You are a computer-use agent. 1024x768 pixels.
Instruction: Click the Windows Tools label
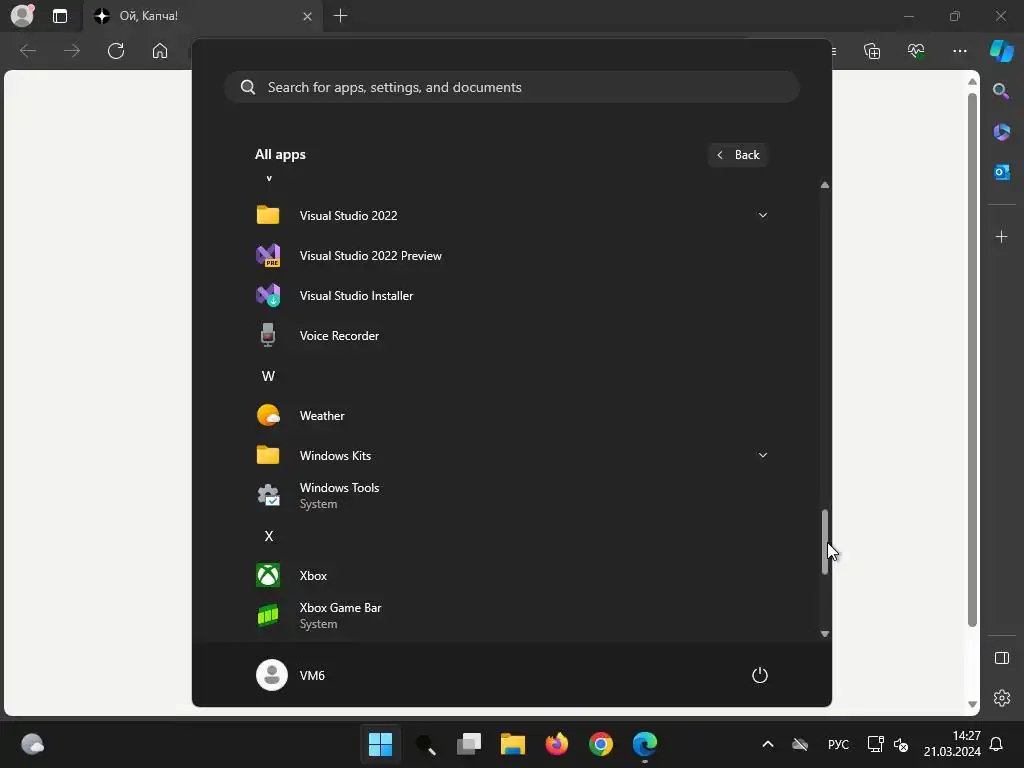point(340,488)
